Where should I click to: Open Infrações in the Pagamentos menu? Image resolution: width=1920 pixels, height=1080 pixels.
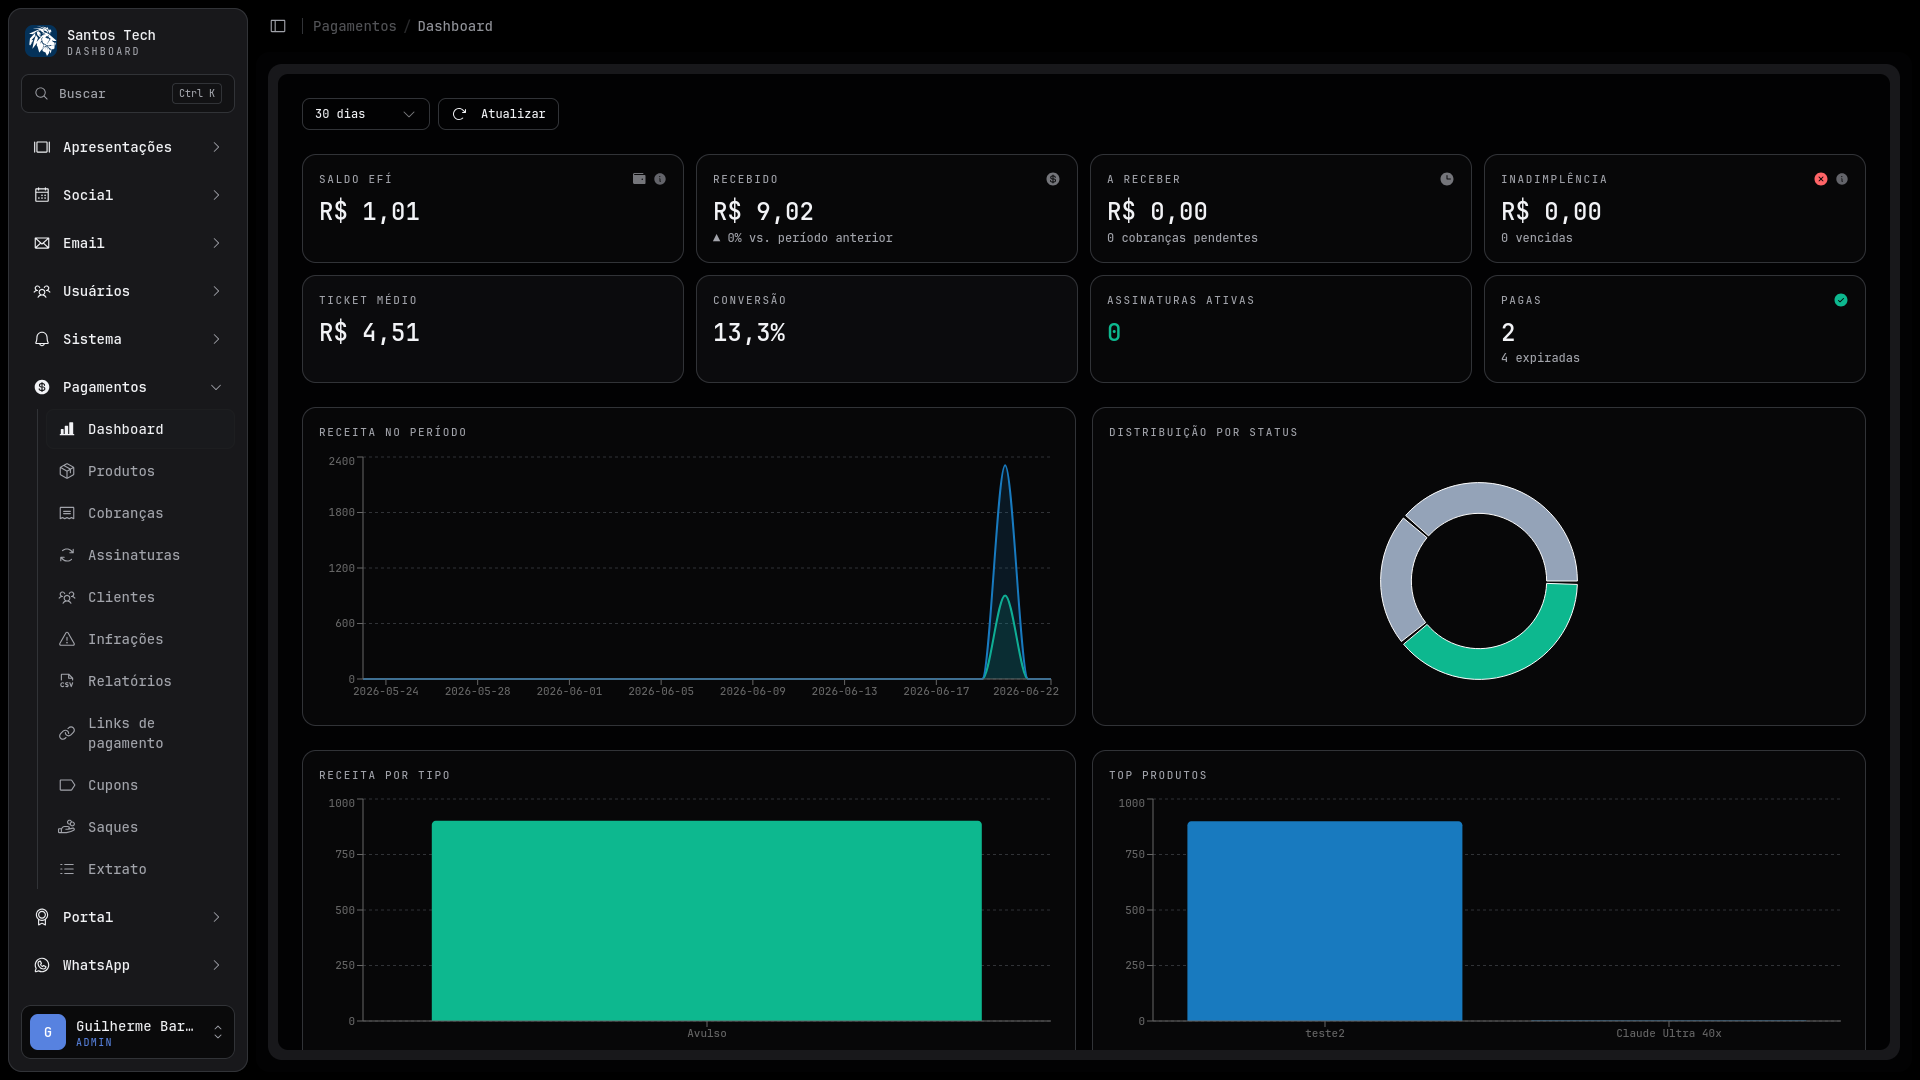(x=140, y=639)
